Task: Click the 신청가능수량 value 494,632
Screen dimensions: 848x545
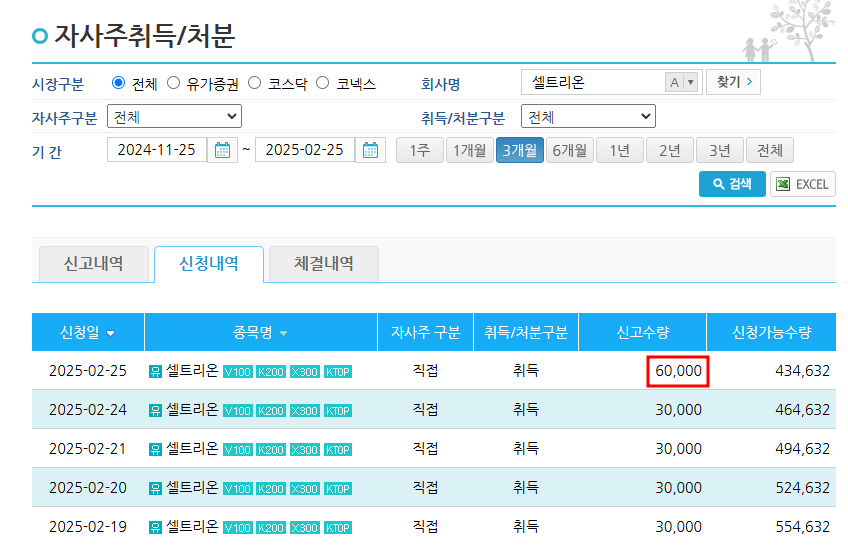Action: (x=803, y=449)
